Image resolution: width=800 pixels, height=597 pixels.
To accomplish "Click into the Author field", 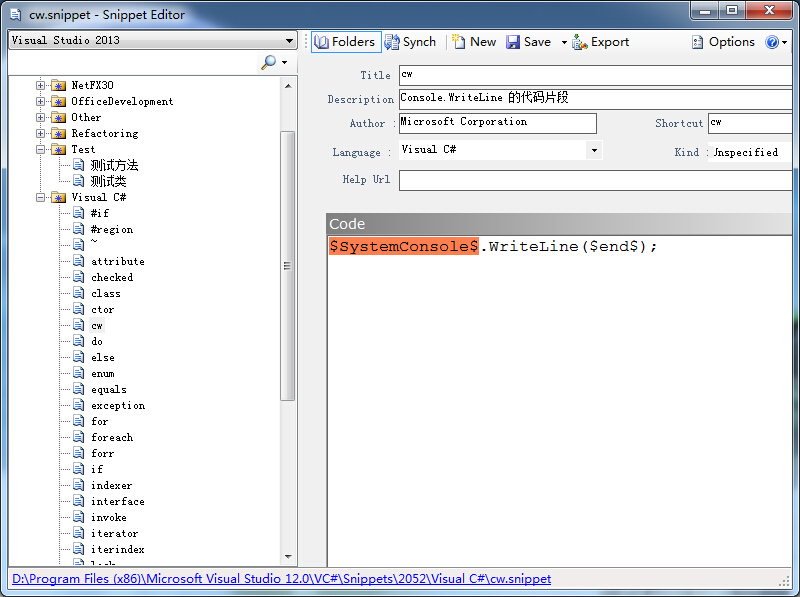I will (x=497, y=123).
